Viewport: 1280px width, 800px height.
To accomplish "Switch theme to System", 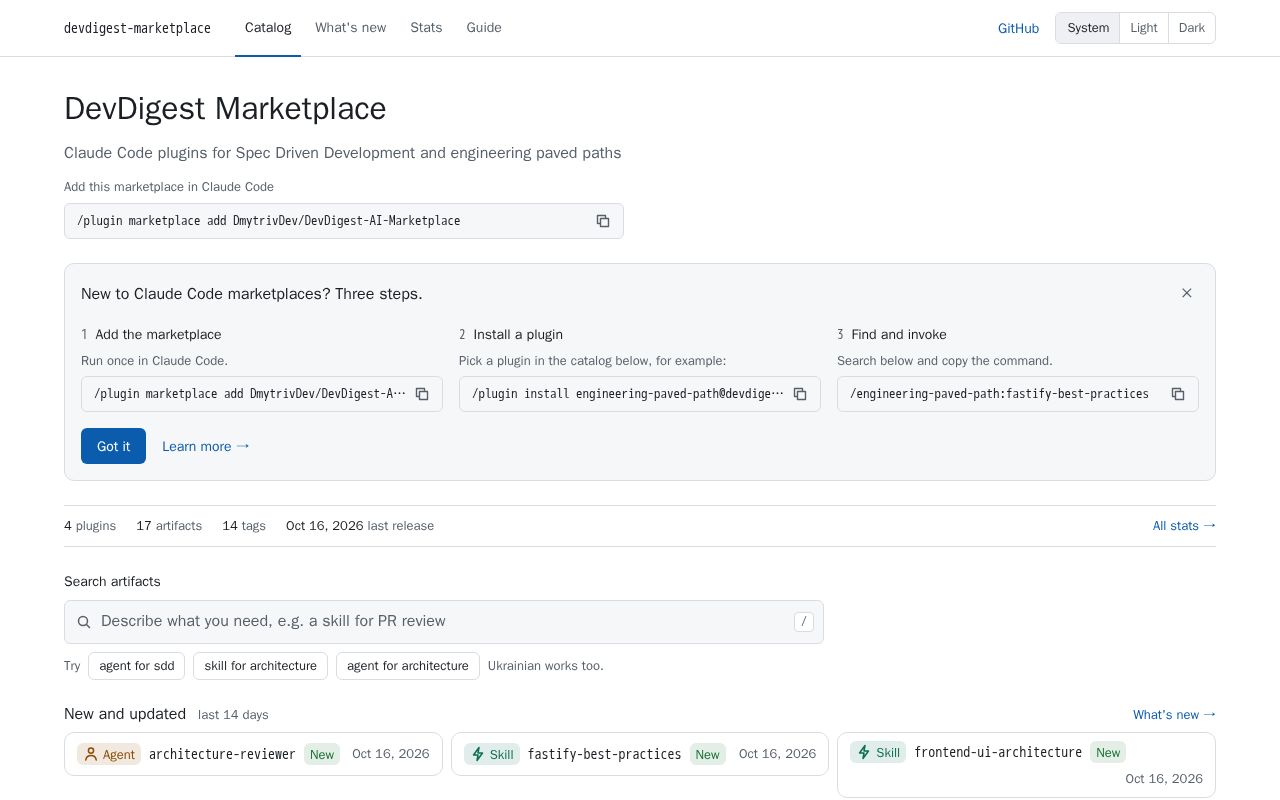I will [1088, 28].
